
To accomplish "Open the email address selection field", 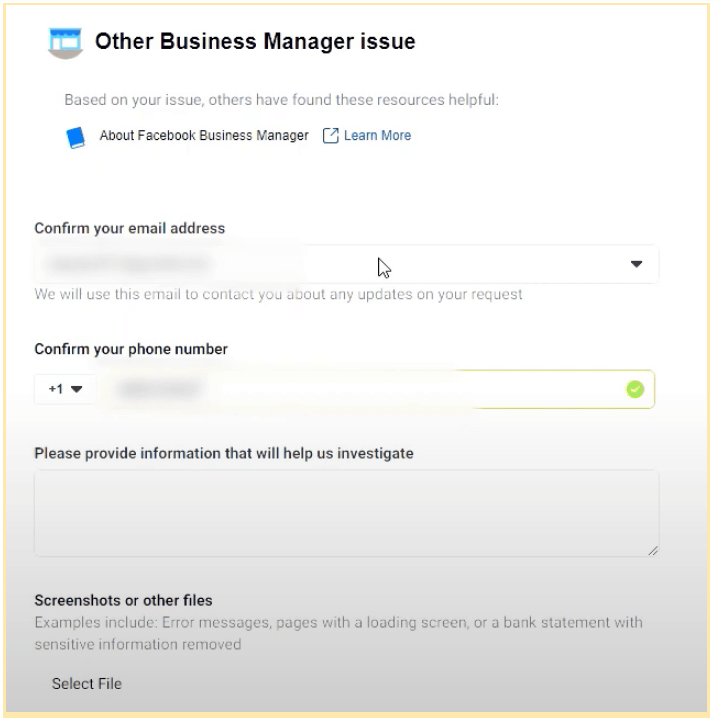I will [x=346, y=264].
